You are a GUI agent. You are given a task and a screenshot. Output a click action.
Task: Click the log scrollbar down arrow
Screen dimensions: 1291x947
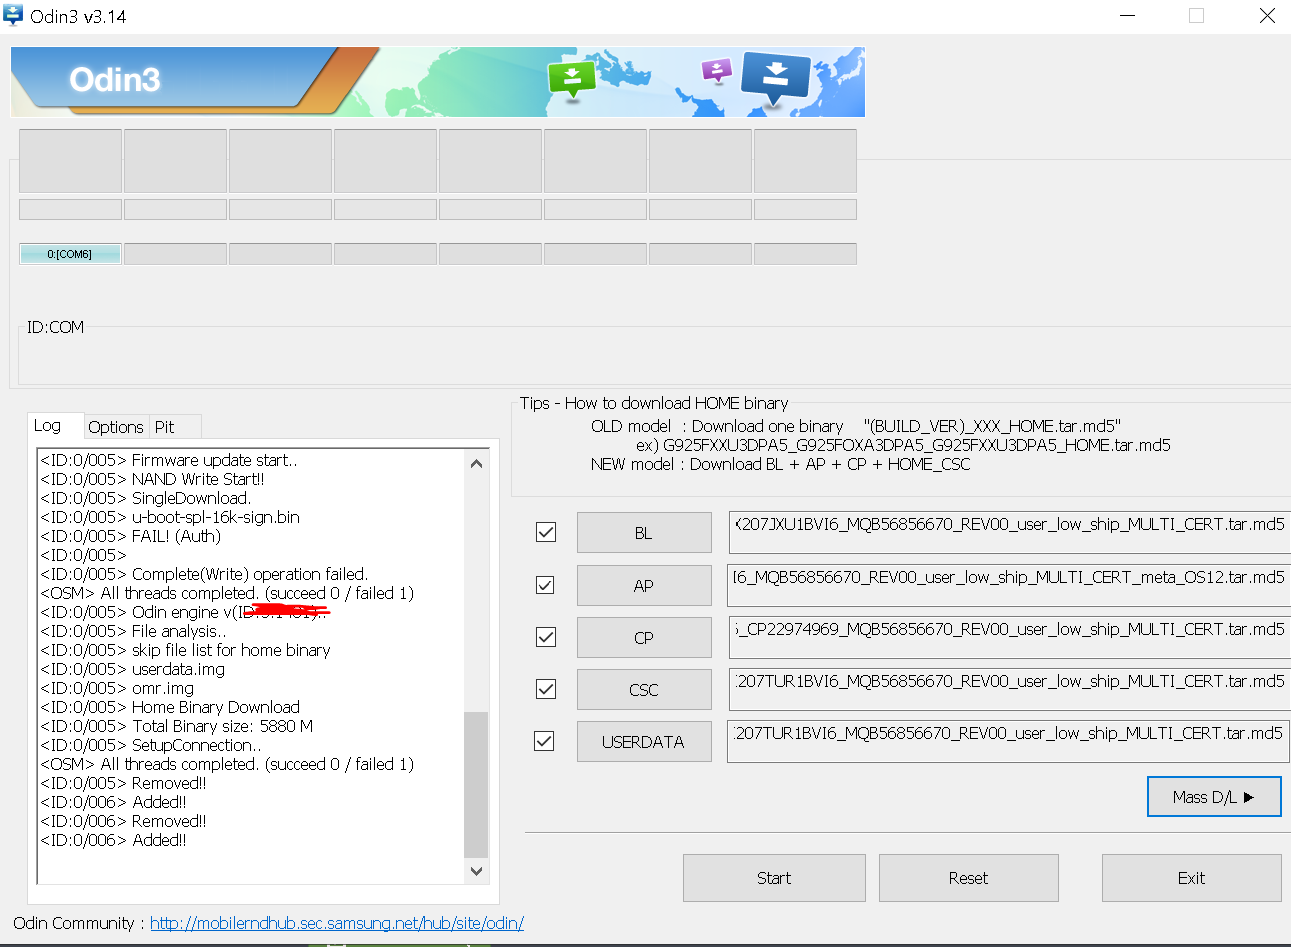point(477,871)
